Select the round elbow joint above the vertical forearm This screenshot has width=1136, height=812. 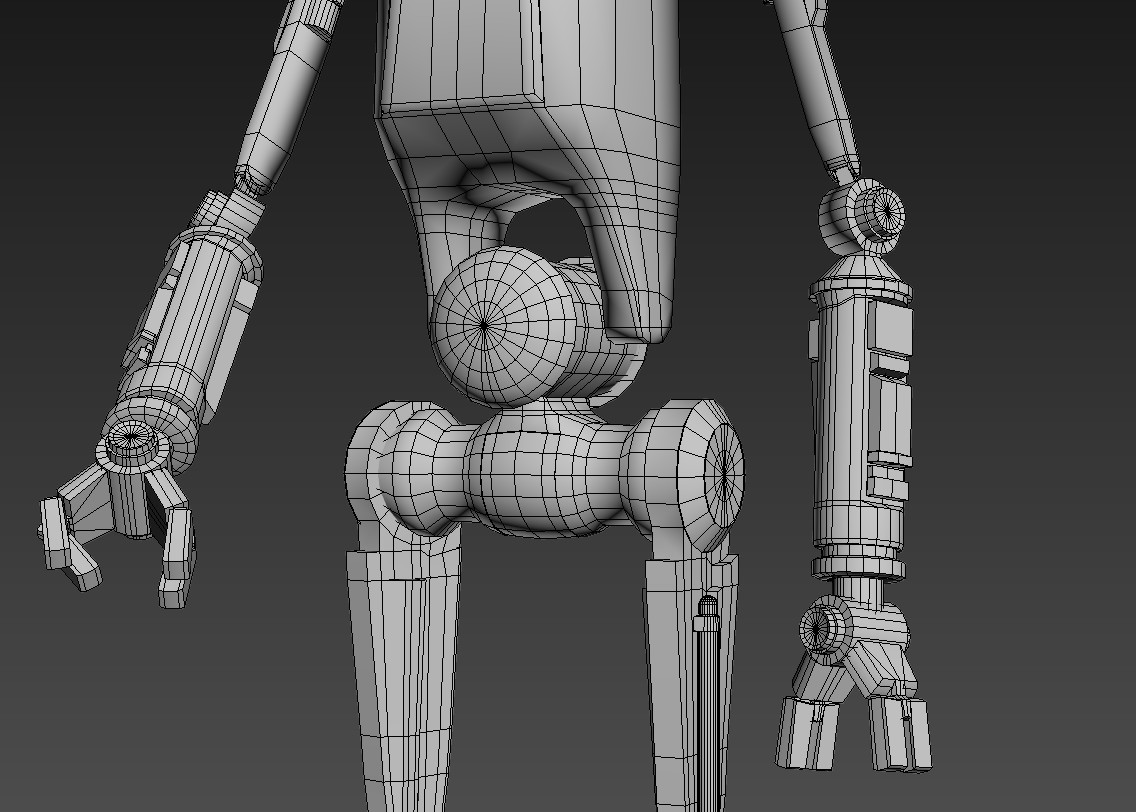pos(863,216)
